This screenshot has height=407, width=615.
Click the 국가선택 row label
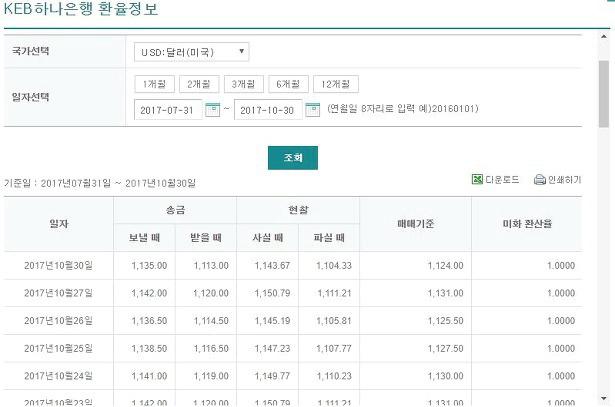pos(31,51)
